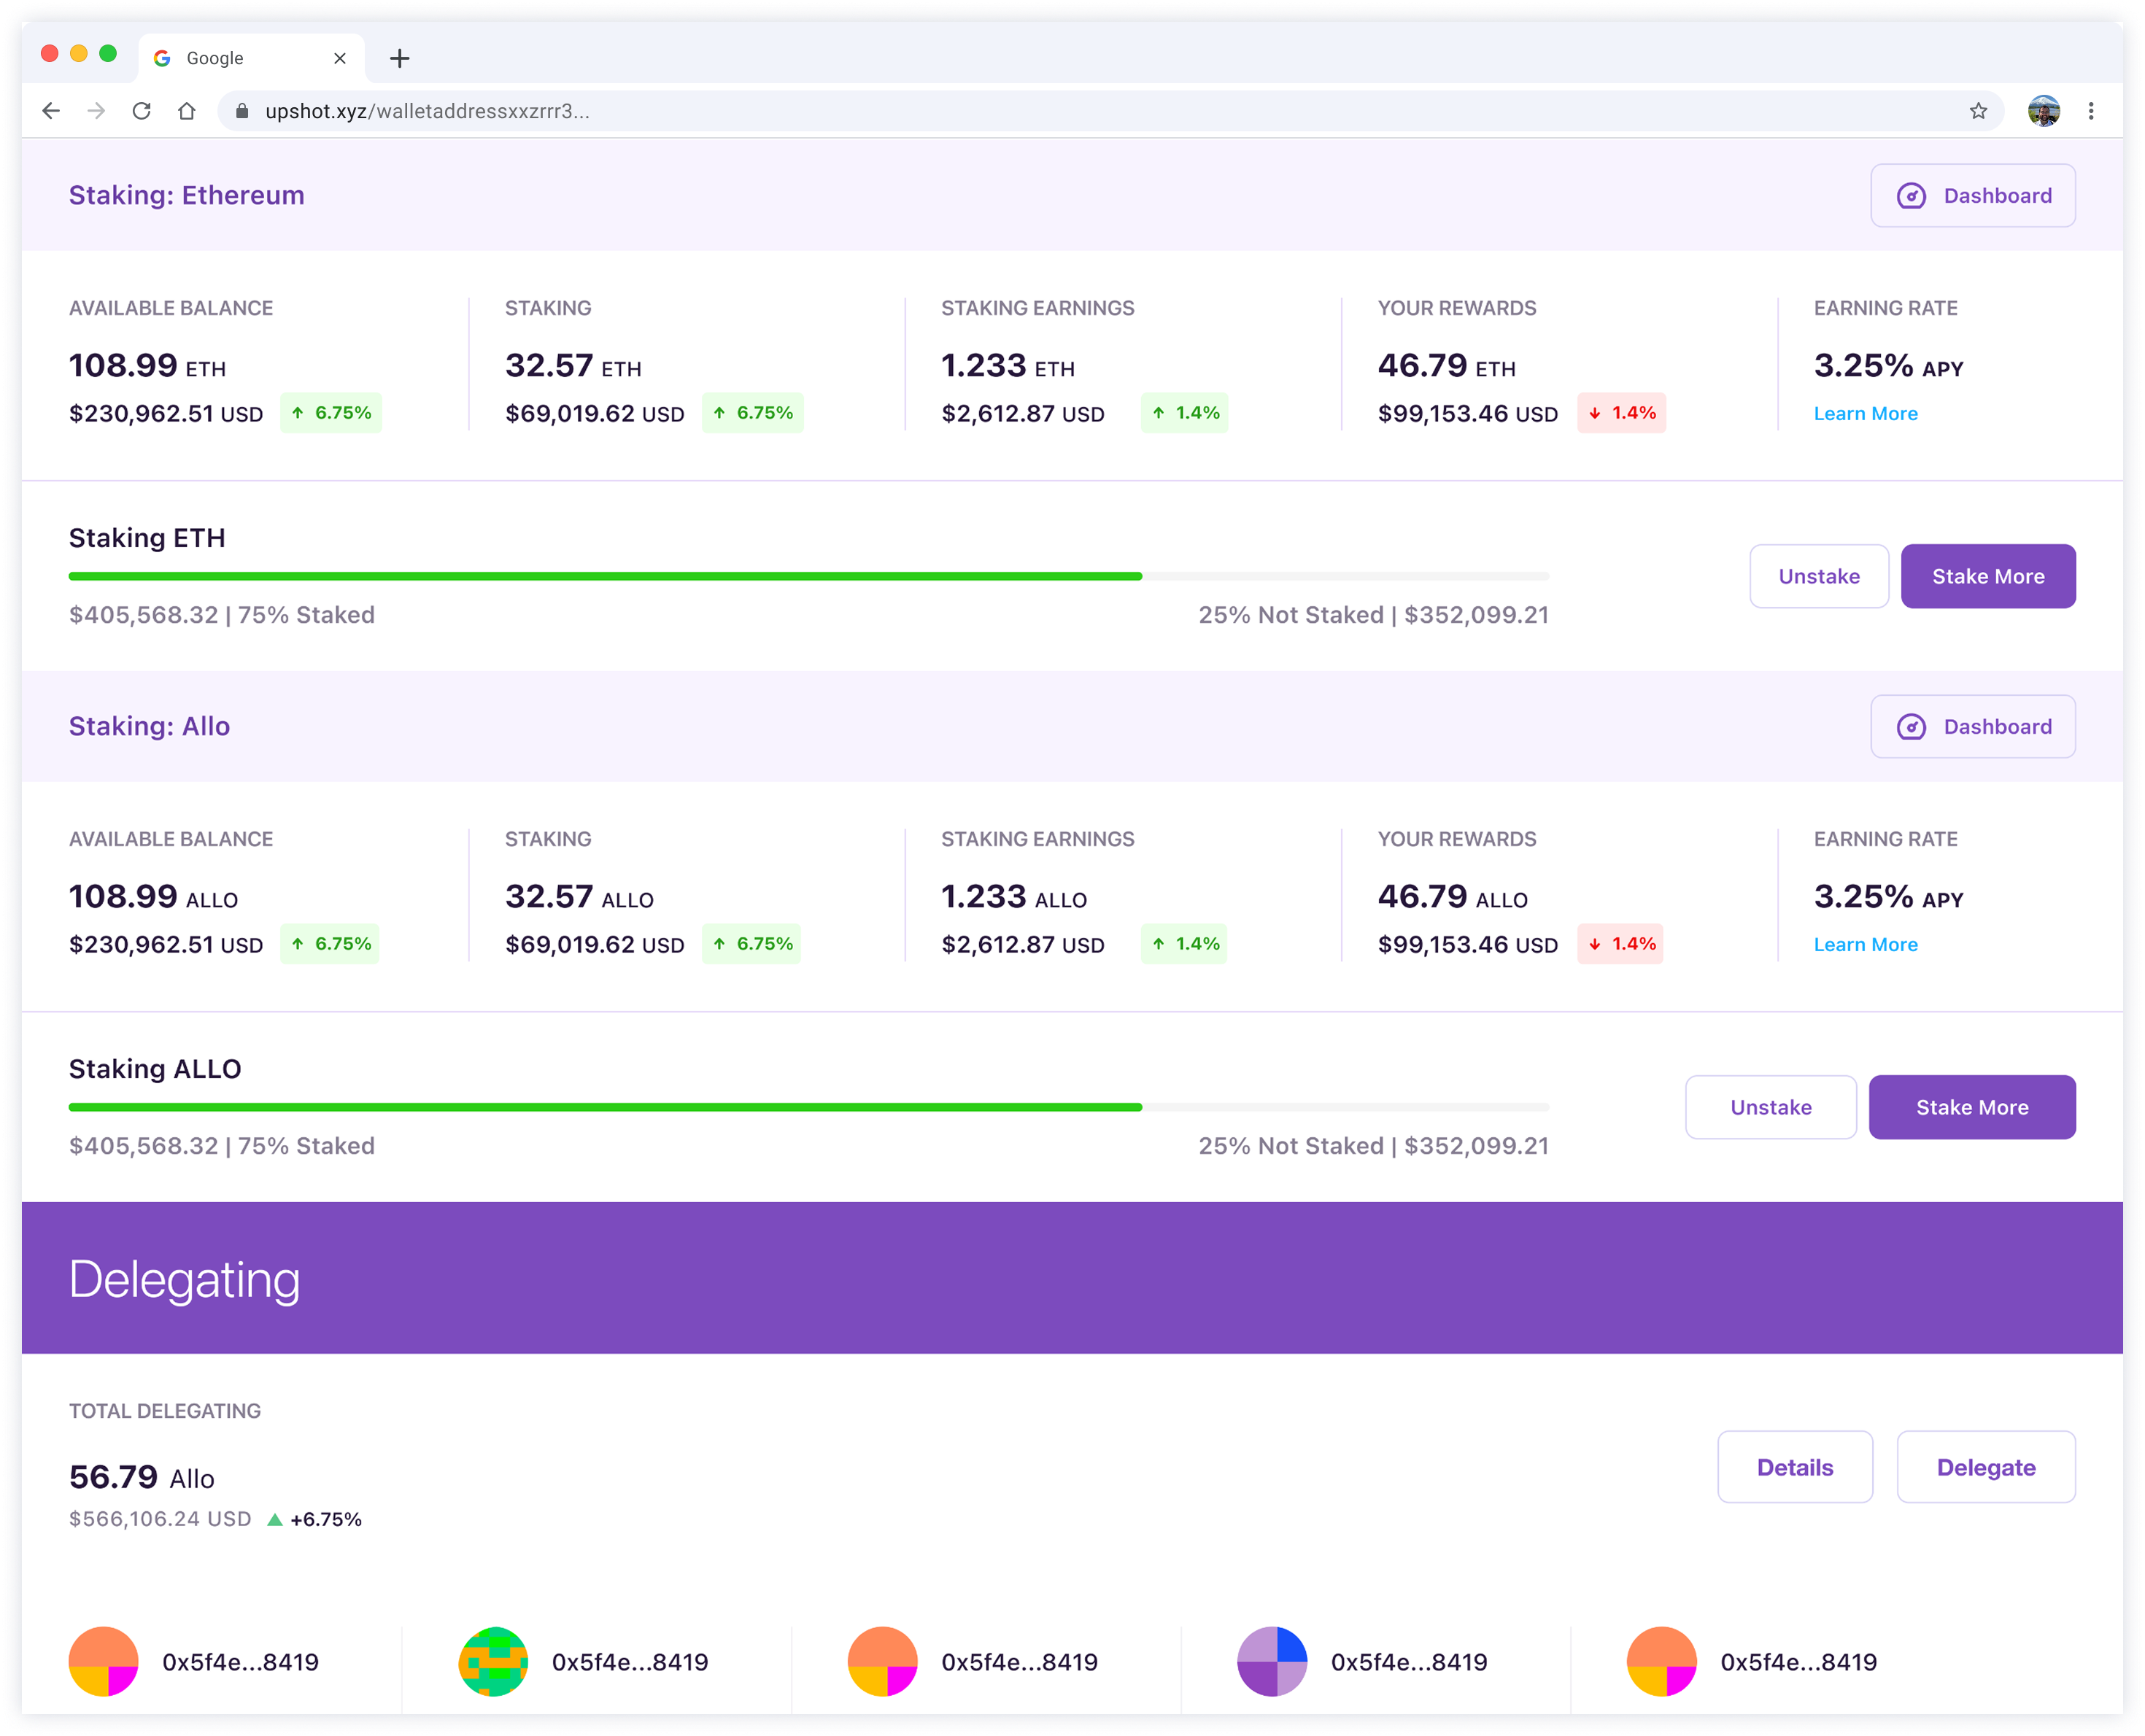Click the browser home icon
Screen dimensions: 2145x1736
click(x=187, y=111)
